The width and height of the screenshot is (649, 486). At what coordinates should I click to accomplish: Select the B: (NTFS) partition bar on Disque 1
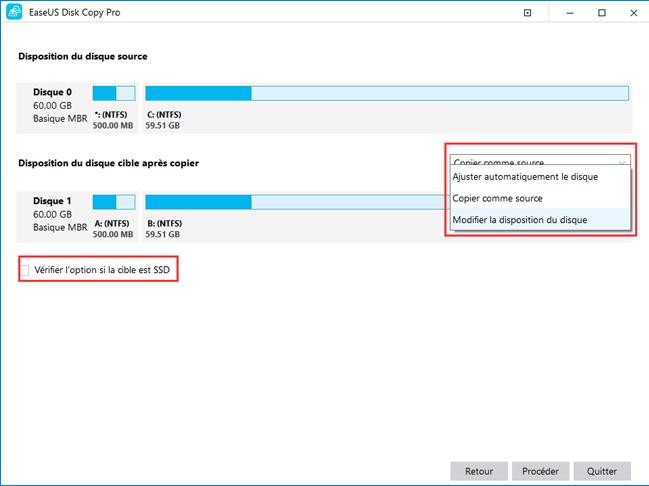[297, 202]
